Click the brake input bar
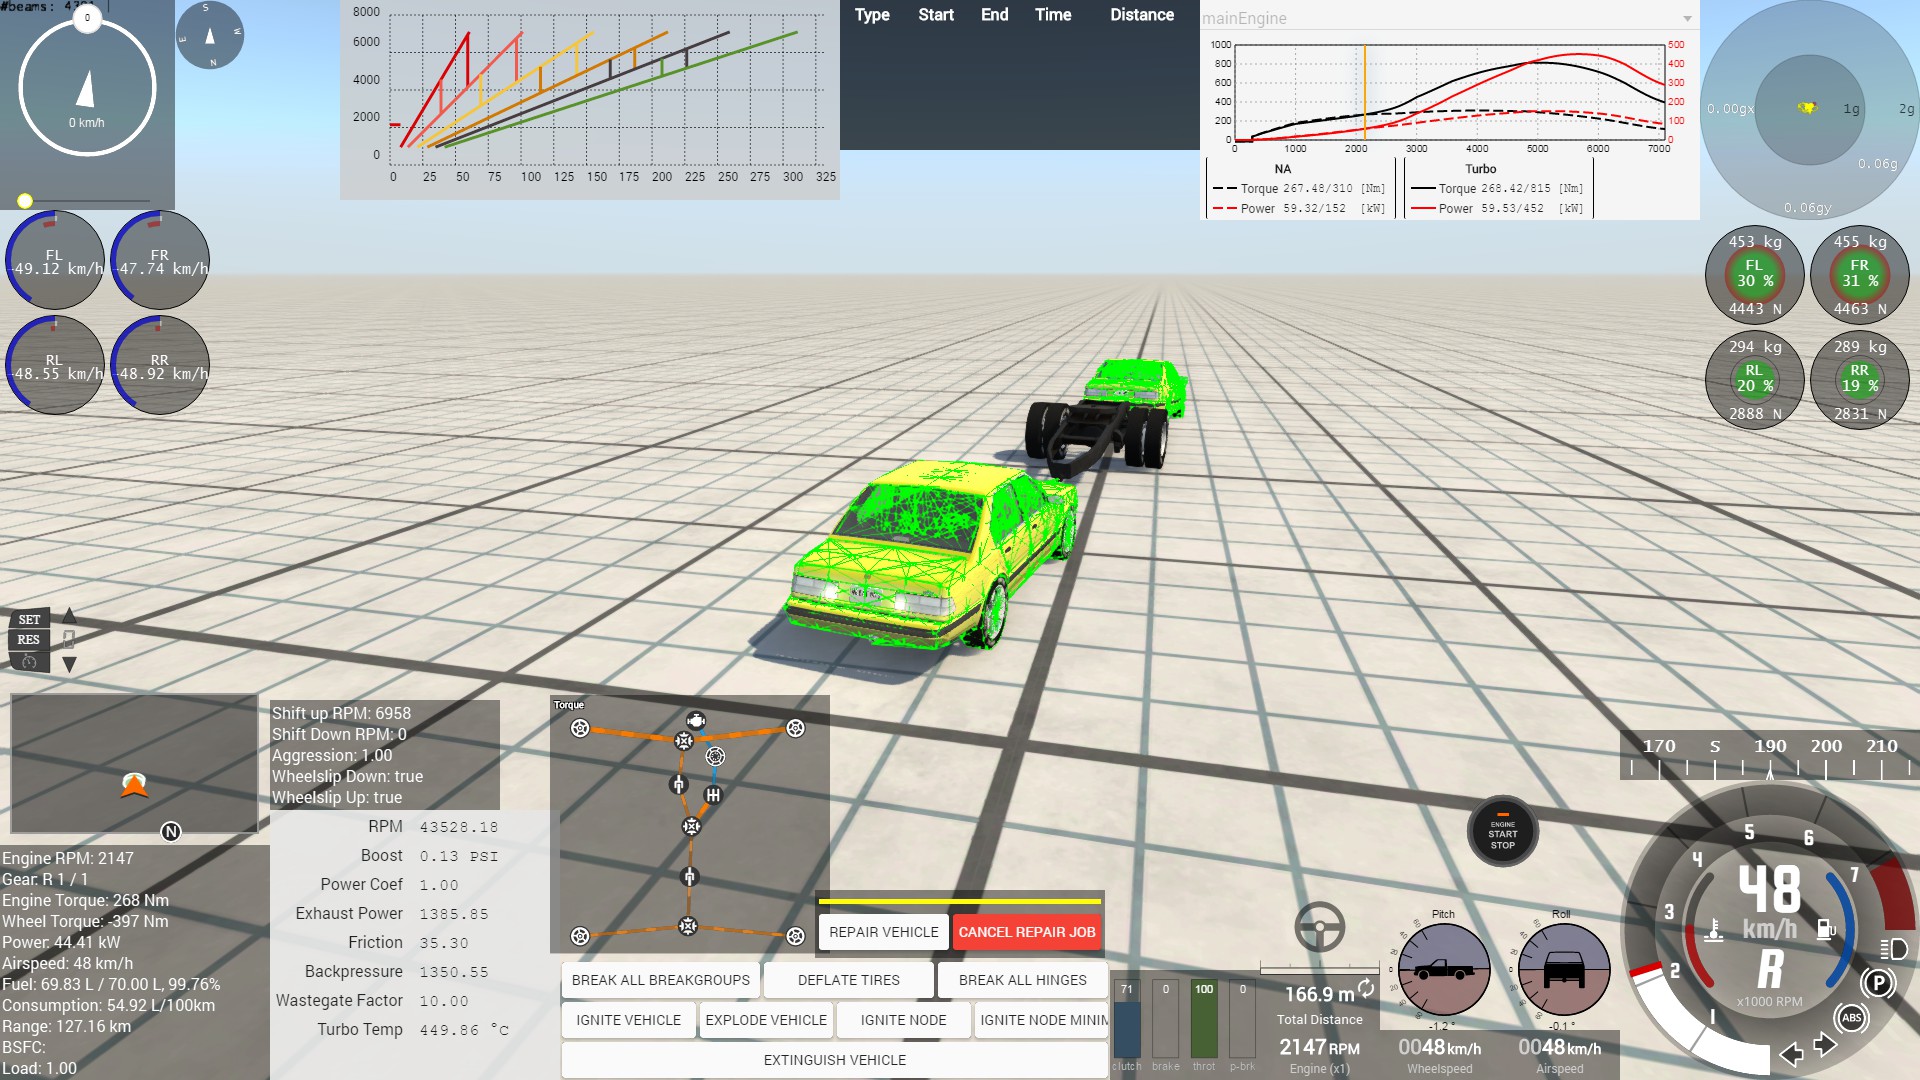Screen dimensions: 1920x1080 [1166, 1019]
